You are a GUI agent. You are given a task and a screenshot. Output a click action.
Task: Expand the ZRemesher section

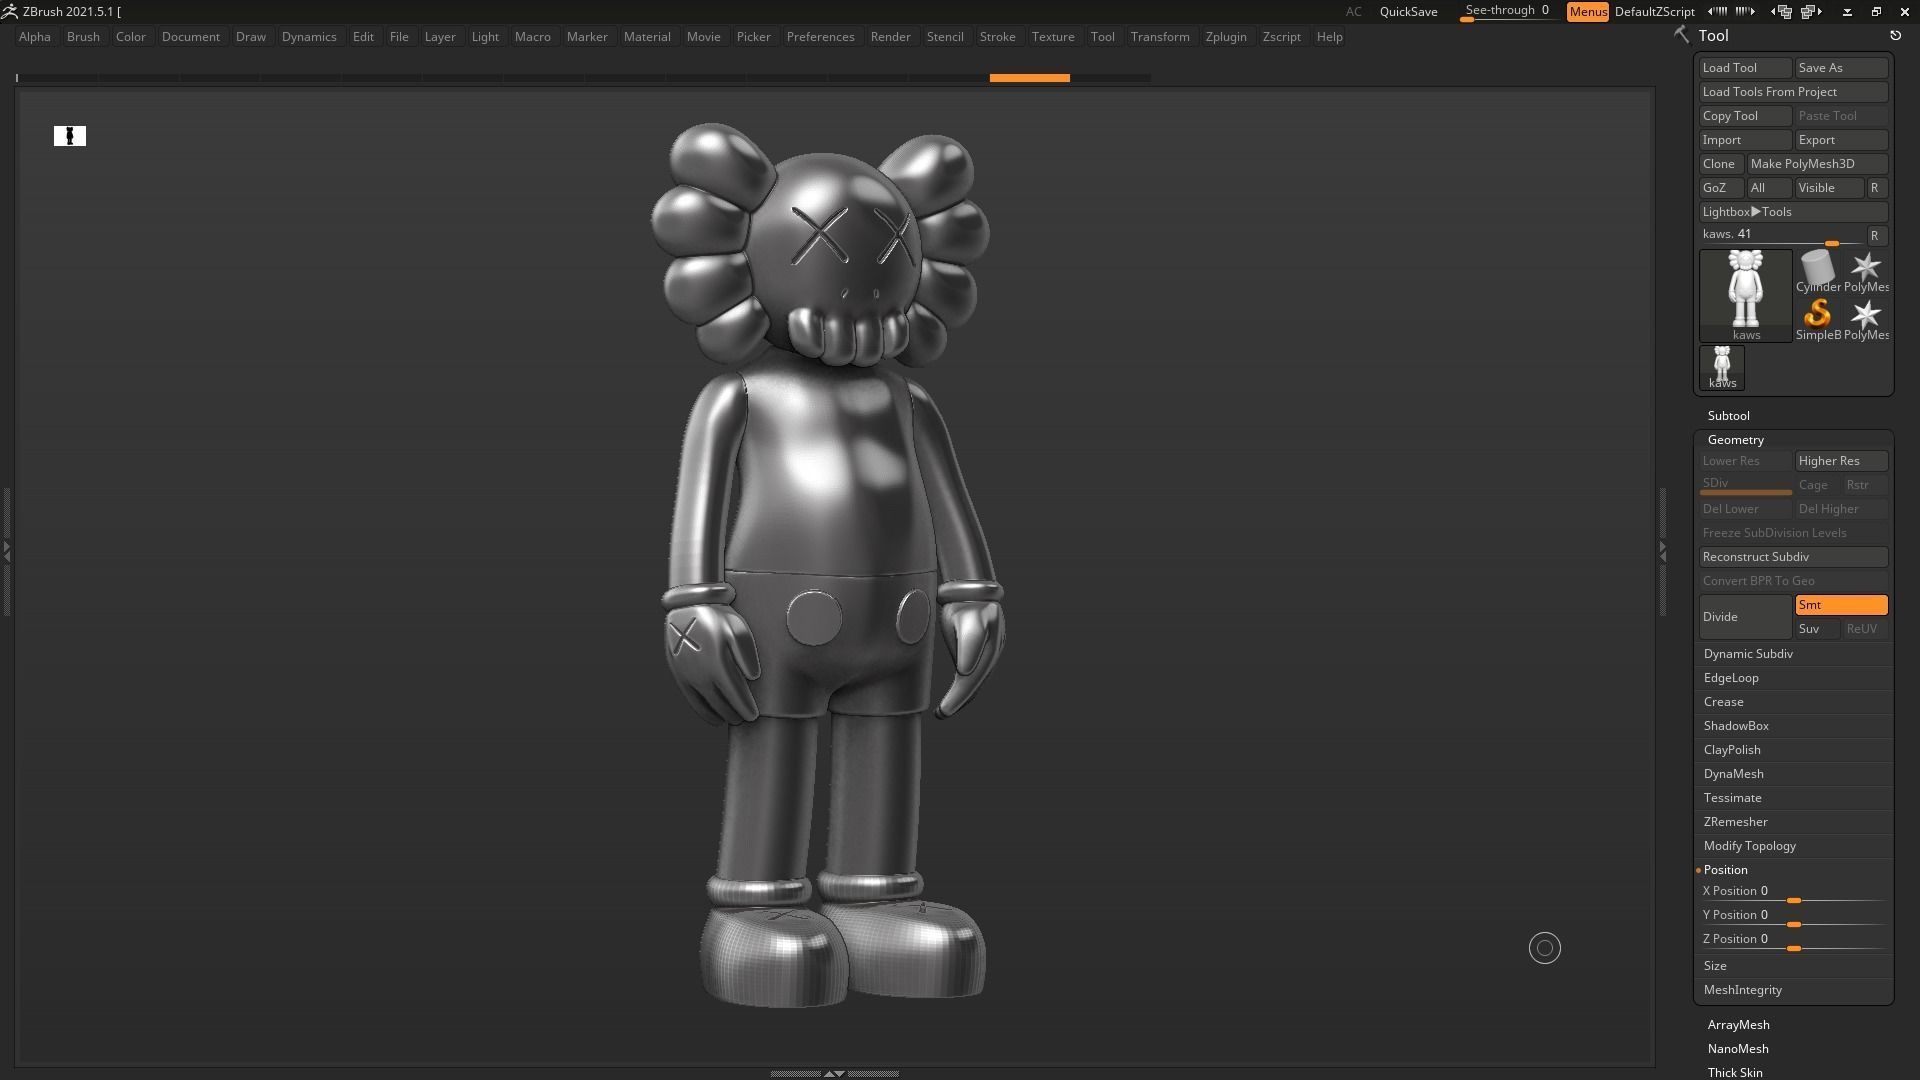click(x=1735, y=822)
